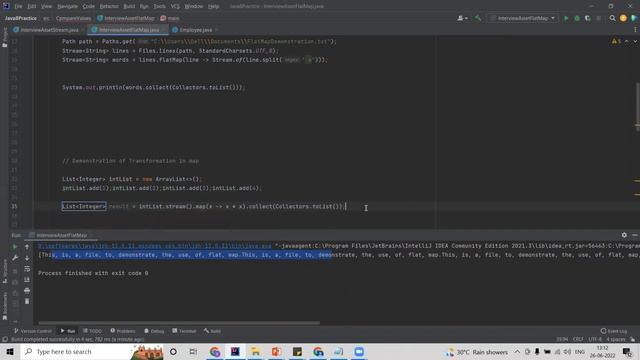Viewport: 640px width, 360px height.
Task: Open Run panel settings gear
Action: coord(624,235)
